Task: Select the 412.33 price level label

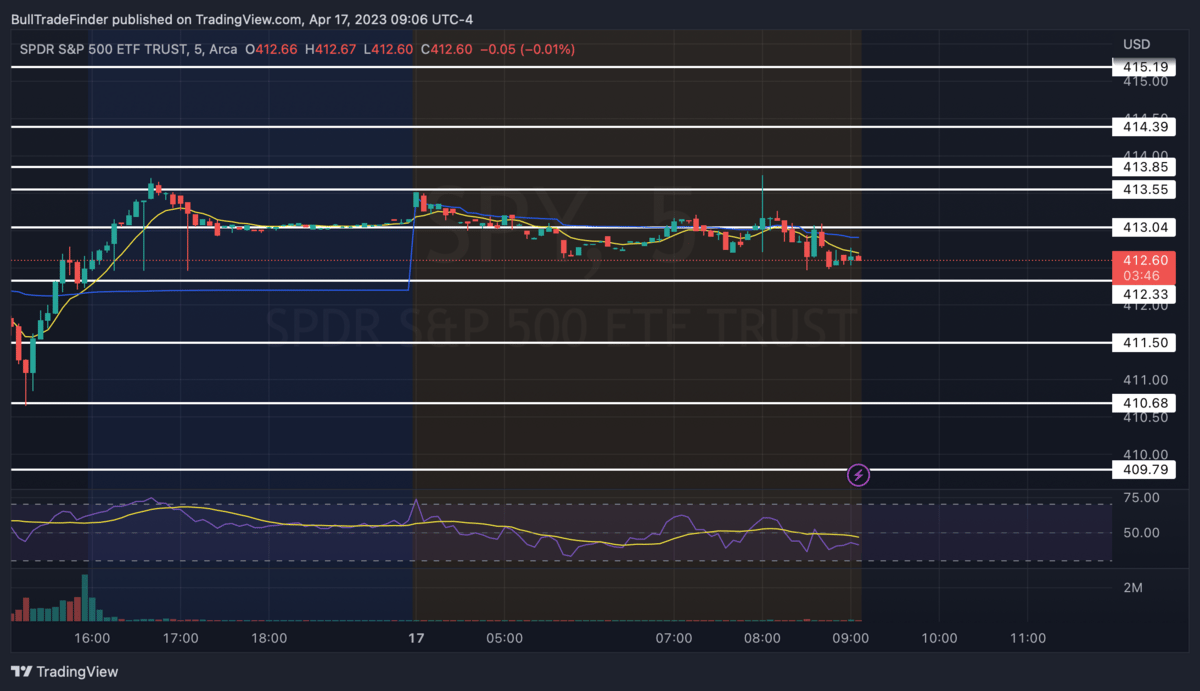Action: click(1146, 295)
